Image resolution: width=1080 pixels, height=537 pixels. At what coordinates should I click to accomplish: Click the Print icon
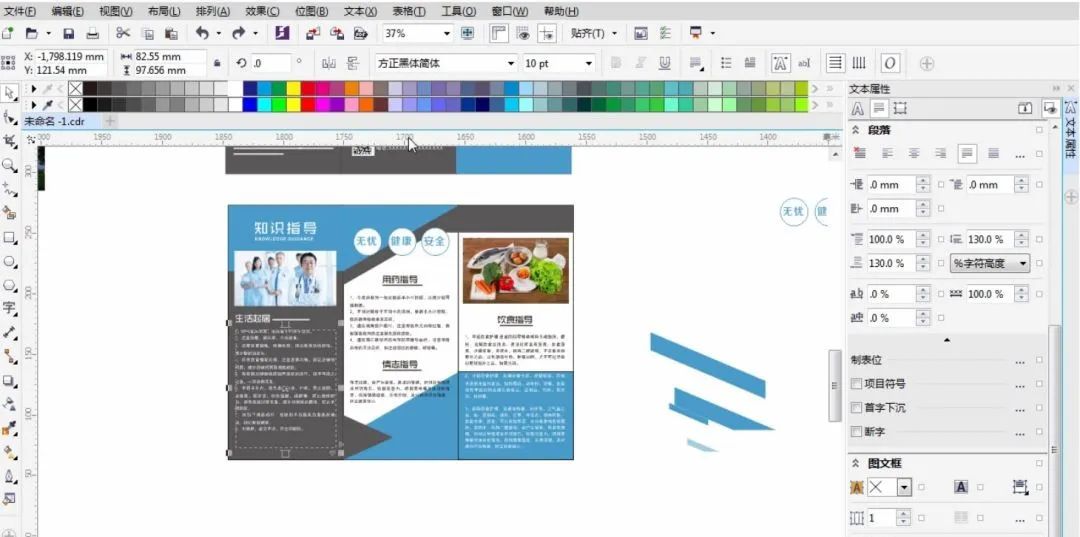tap(92, 33)
